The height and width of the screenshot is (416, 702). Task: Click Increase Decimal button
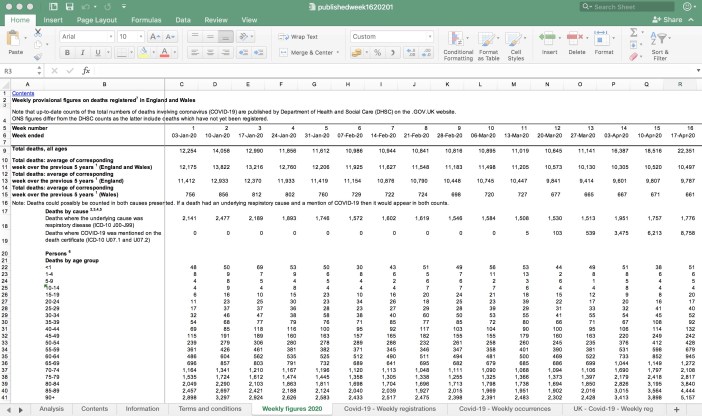coord(411,53)
